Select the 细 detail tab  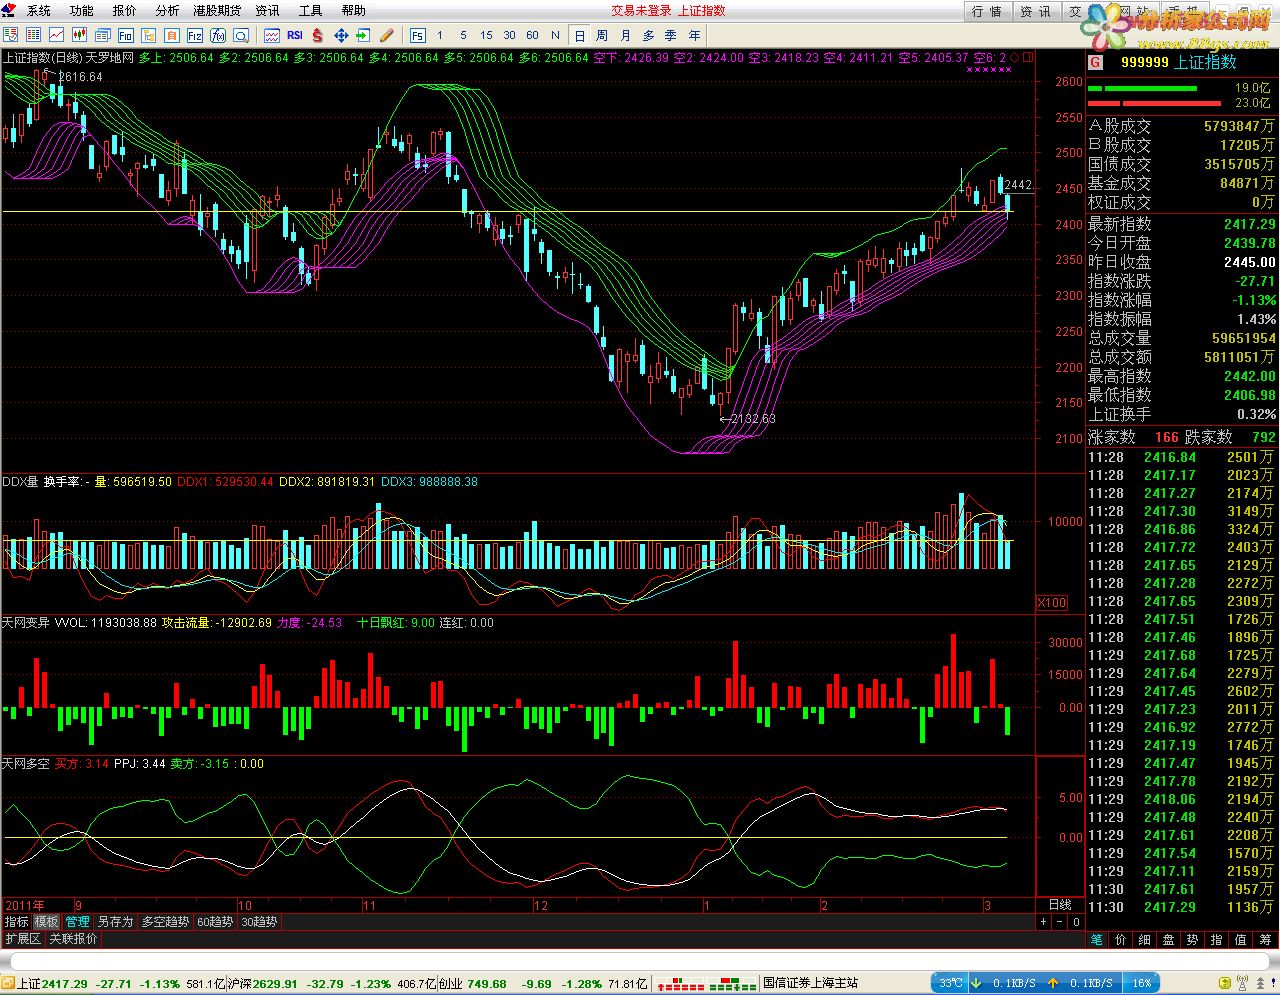coord(1145,940)
